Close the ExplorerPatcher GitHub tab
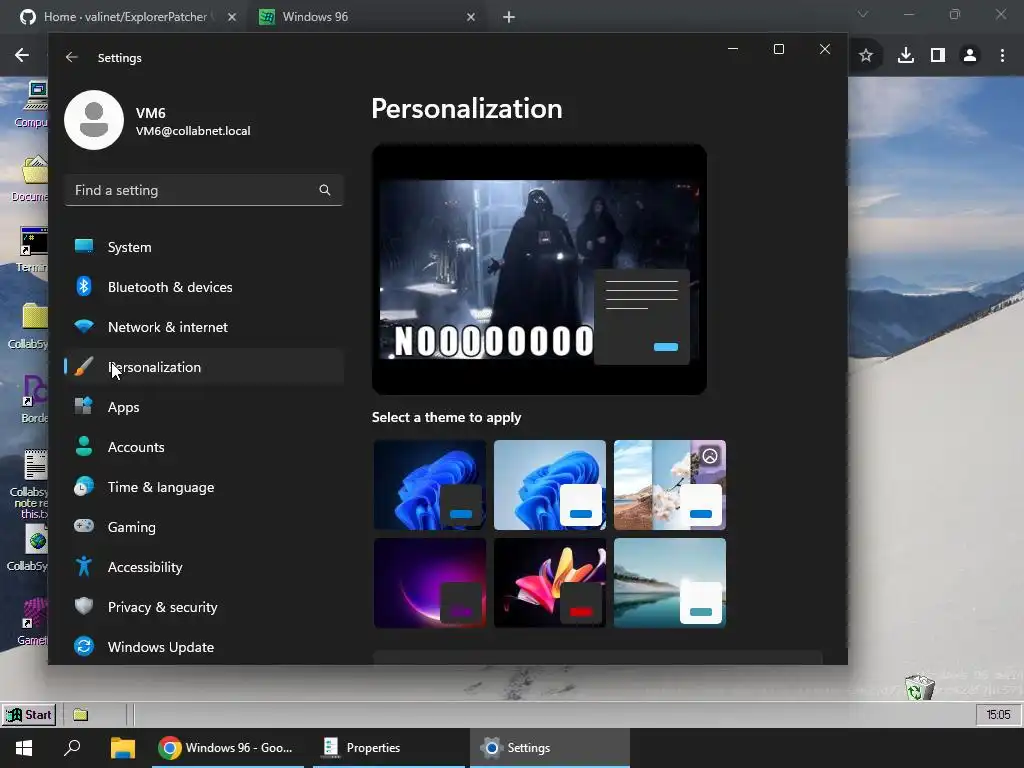The image size is (1024, 768). 232,17
